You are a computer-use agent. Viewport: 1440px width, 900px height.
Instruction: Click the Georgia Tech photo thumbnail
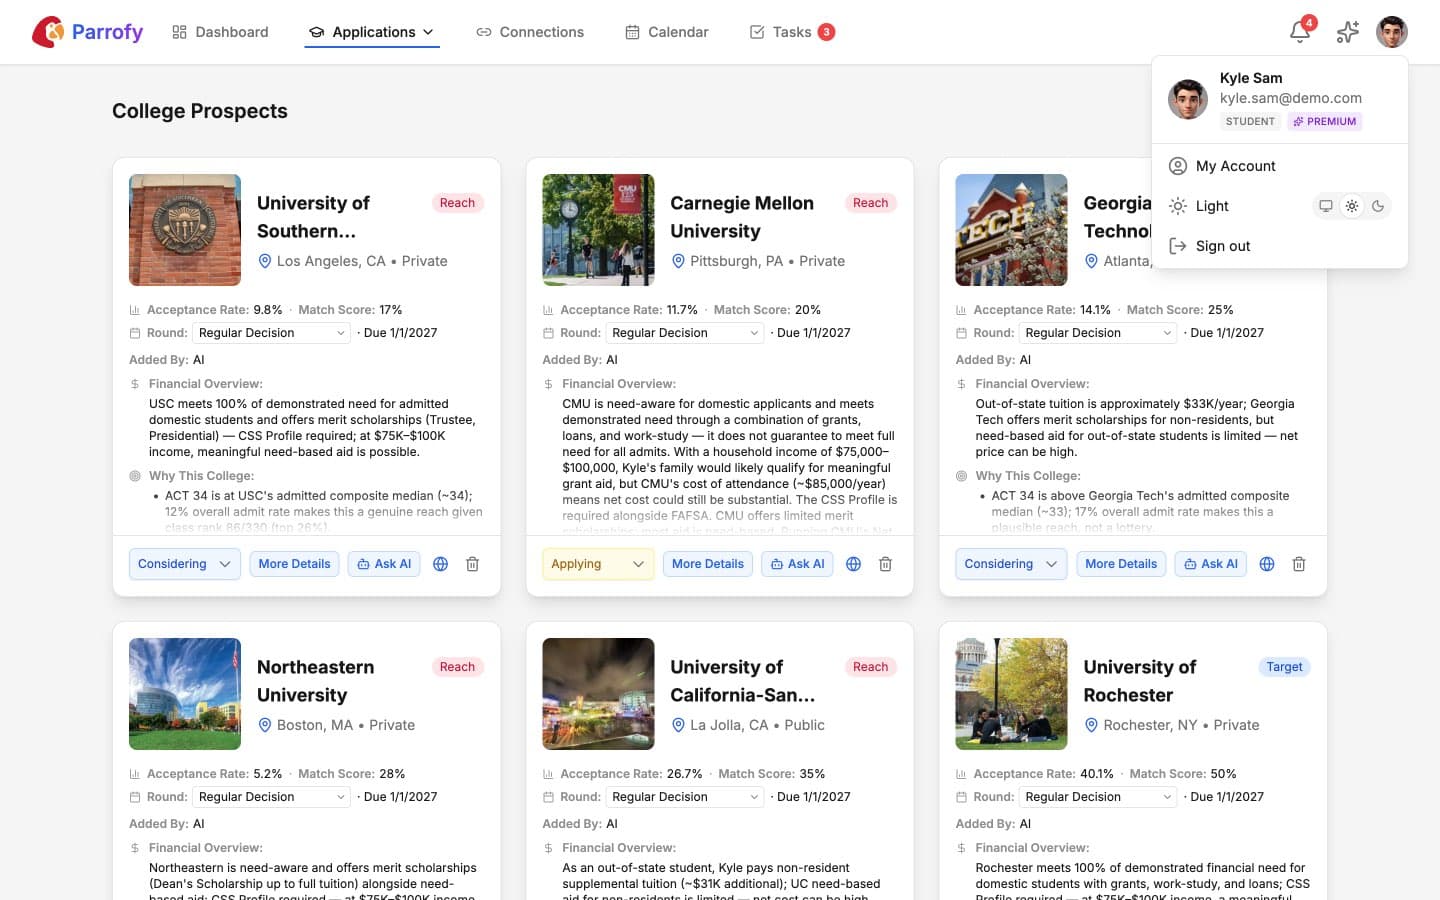[x=1011, y=230]
